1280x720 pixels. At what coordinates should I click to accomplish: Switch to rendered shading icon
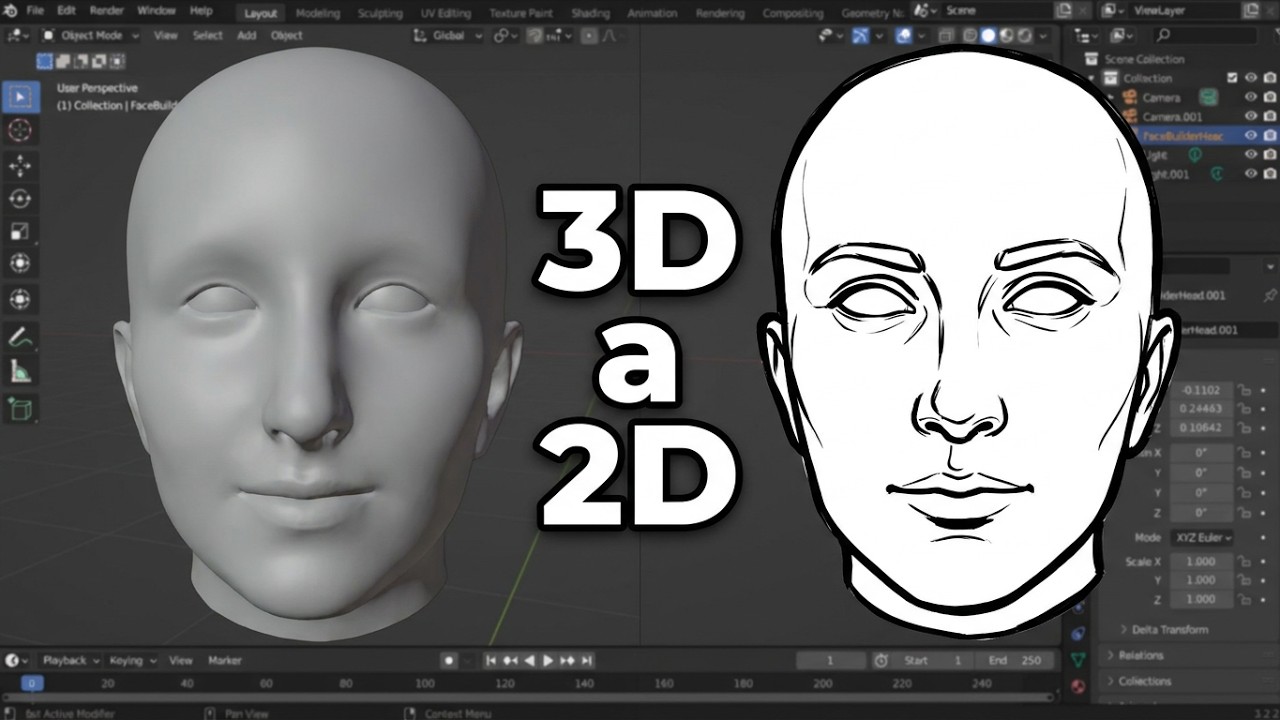pyautogui.click(x=1026, y=36)
